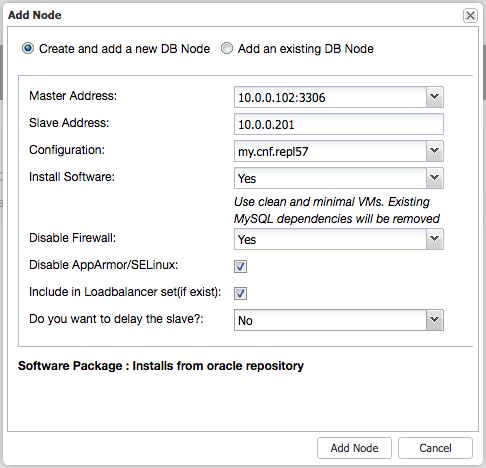The width and height of the screenshot is (486, 468).
Task: Select Create and add a new DB Node
Action: pos(28,49)
